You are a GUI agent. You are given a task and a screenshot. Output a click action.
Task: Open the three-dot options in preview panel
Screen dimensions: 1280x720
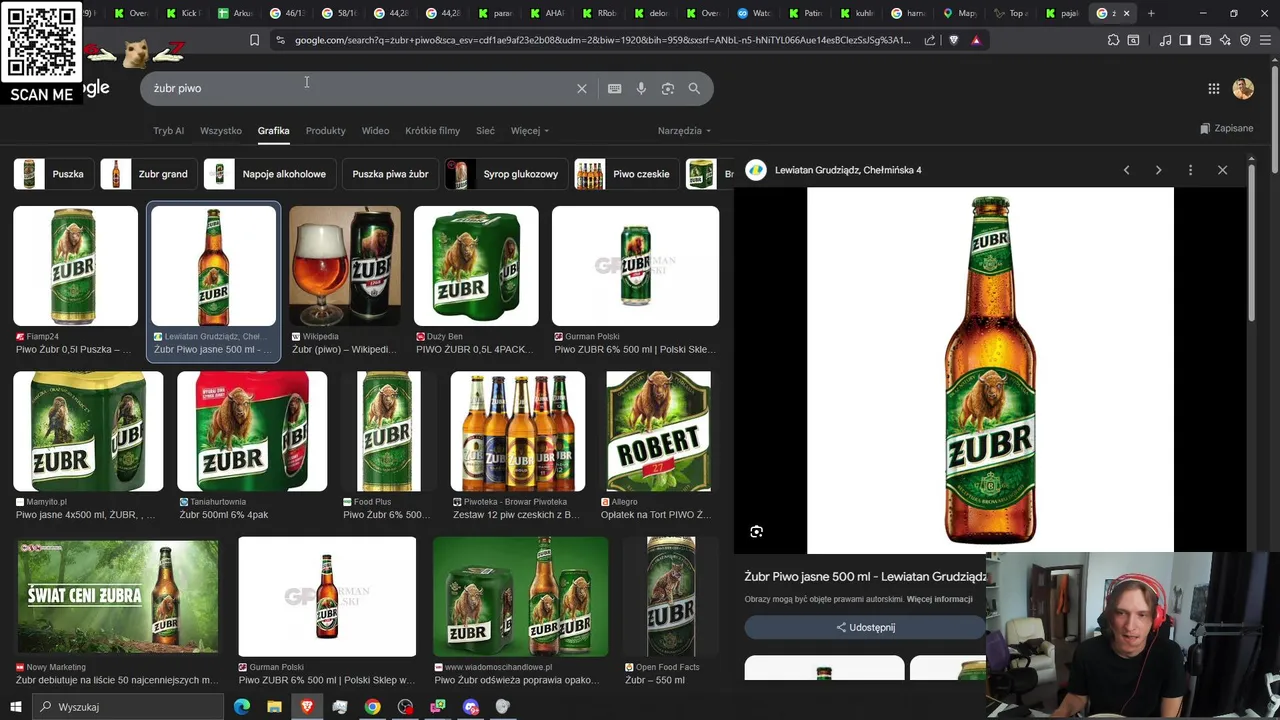pos(1190,170)
